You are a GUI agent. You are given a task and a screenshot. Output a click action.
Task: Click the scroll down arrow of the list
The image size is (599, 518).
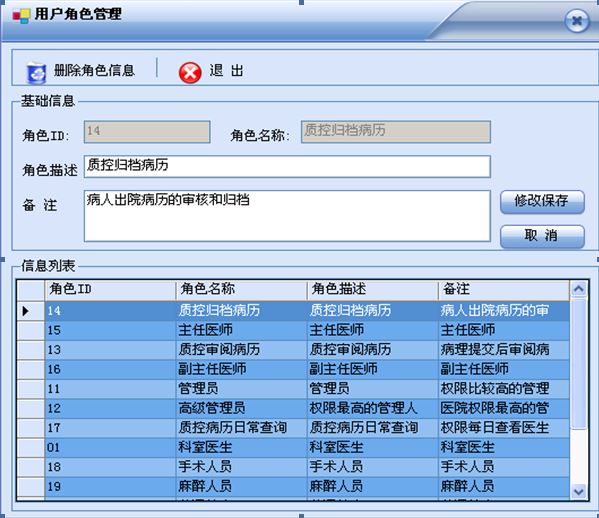coord(578,491)
